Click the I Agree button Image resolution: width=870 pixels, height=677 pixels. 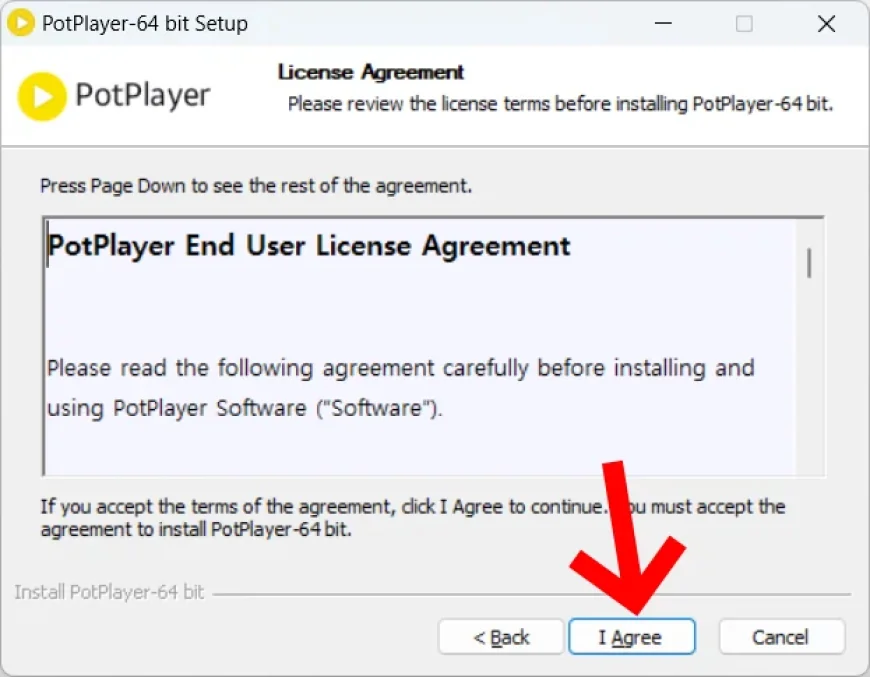tap(631, 636)
